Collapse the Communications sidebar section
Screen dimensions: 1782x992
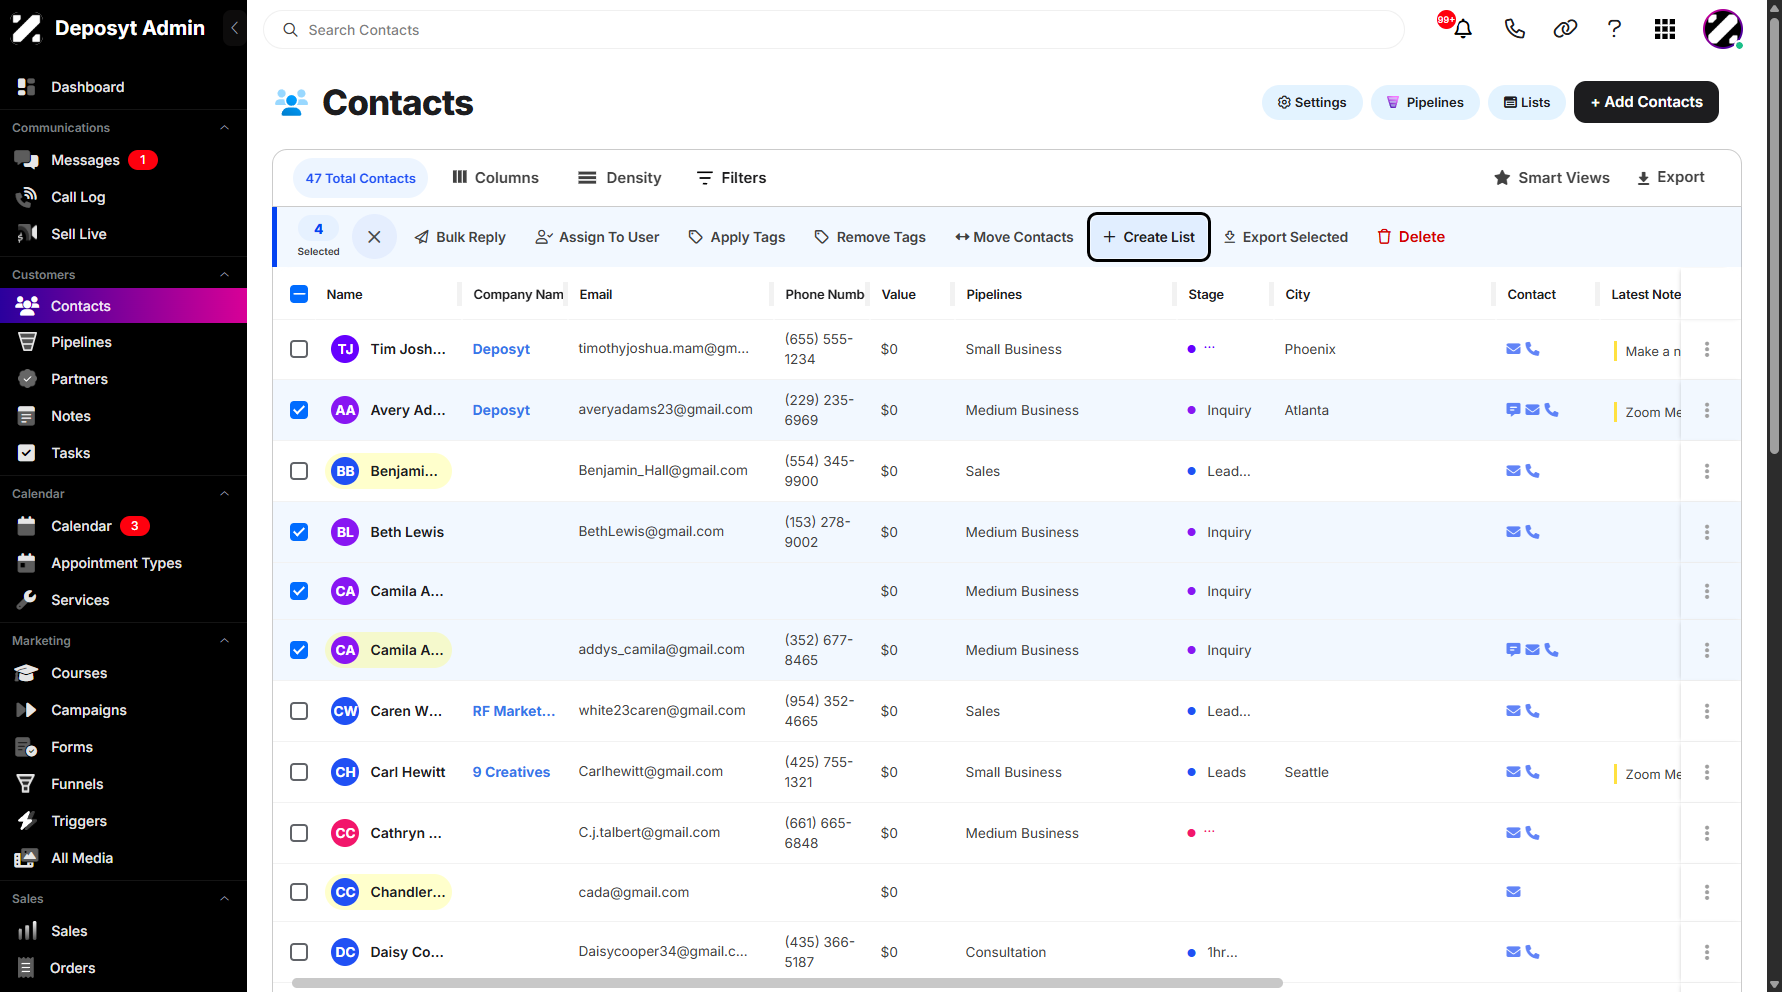(225, 128)
